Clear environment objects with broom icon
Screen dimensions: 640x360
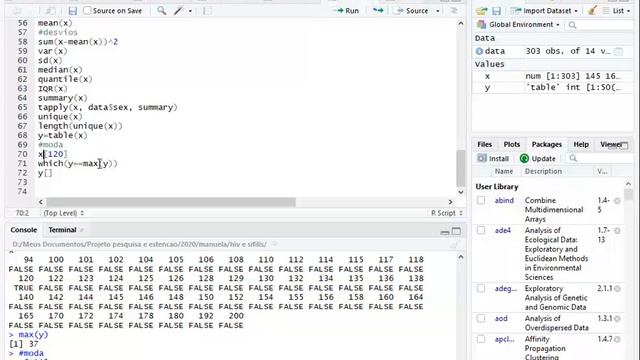click(x=592, y=11)
